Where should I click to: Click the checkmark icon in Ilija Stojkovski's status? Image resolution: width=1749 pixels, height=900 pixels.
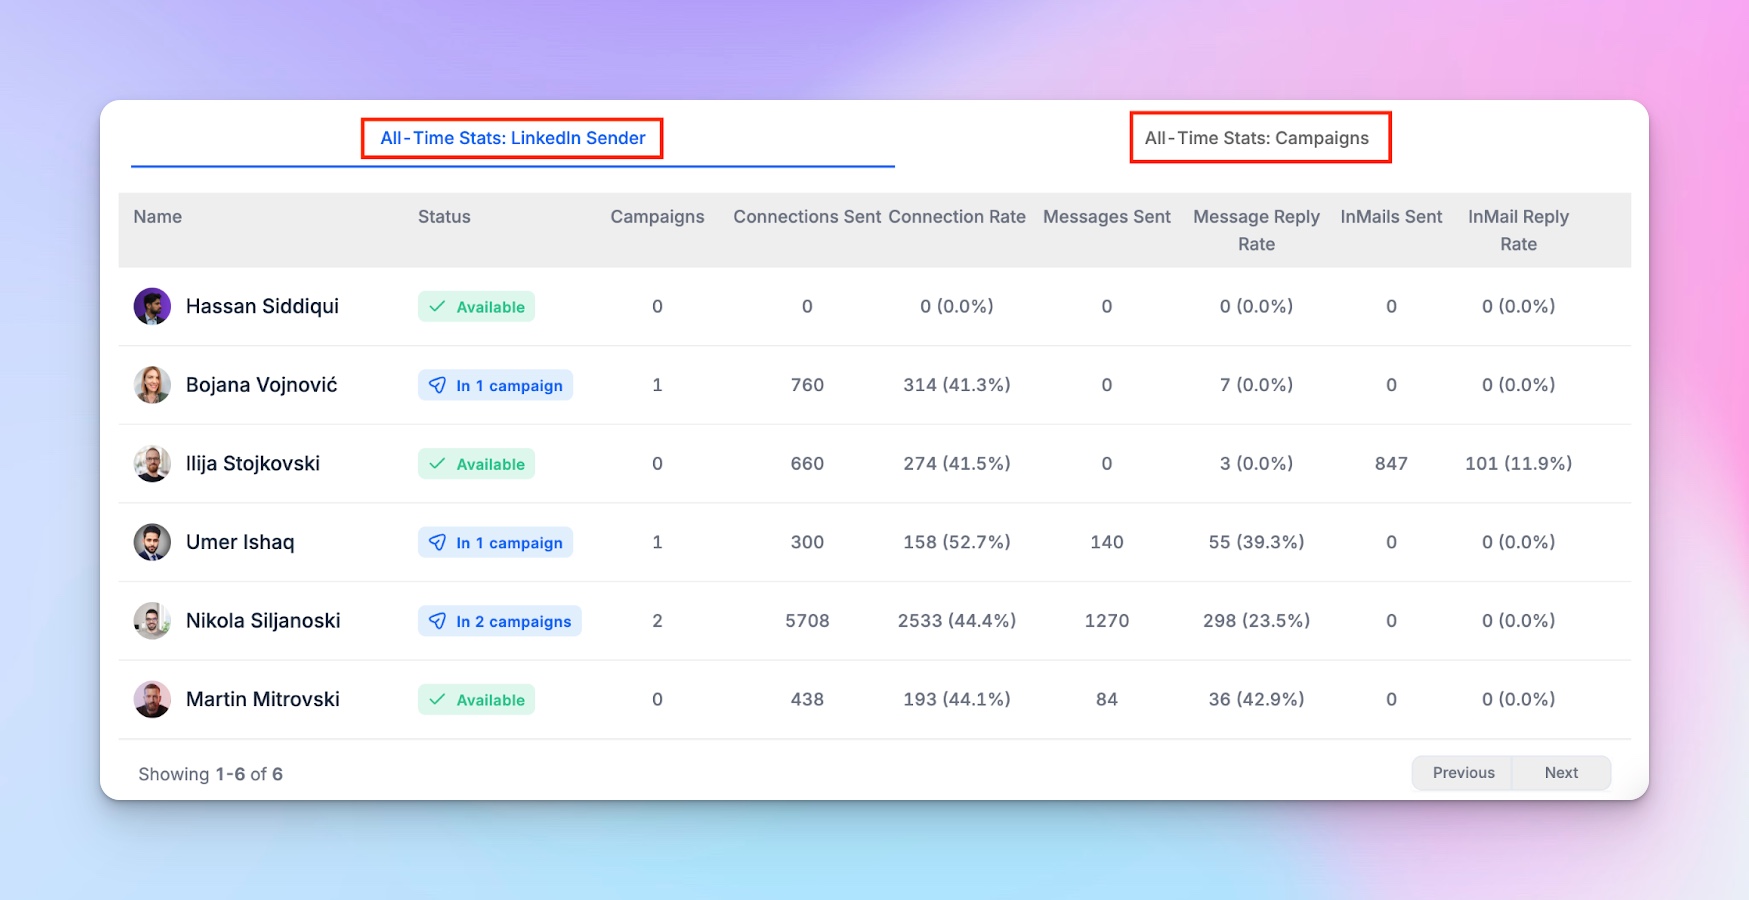(x=437, y=463)
